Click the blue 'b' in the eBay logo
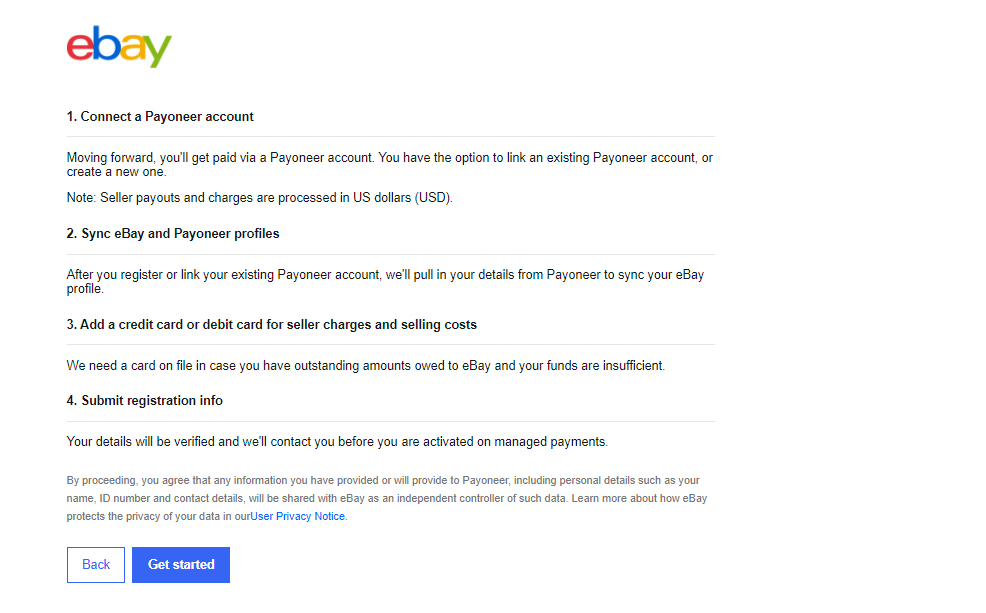 coord(106,43)
